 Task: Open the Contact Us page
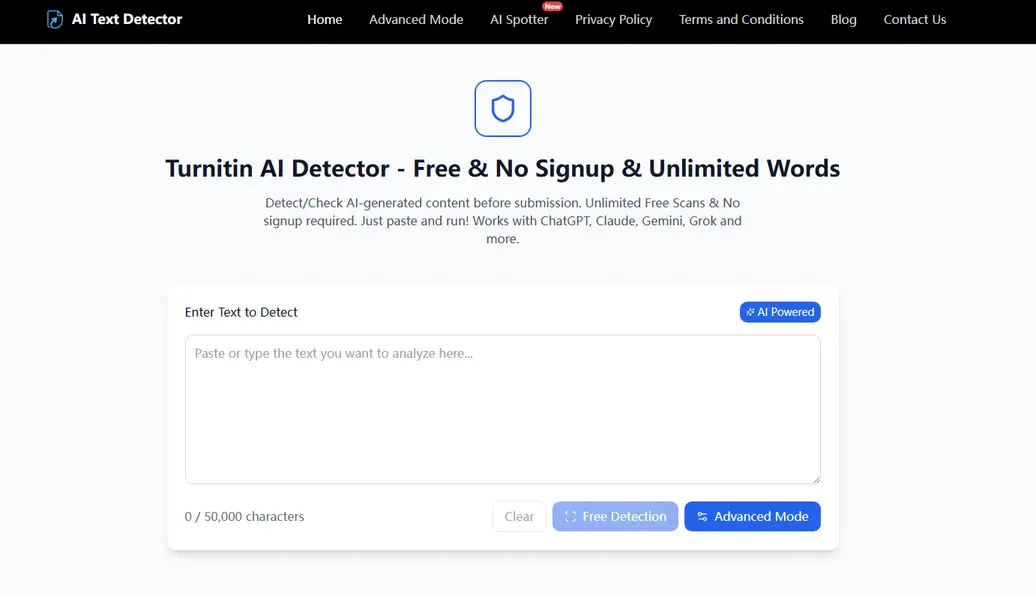click(x=914, y=20)
